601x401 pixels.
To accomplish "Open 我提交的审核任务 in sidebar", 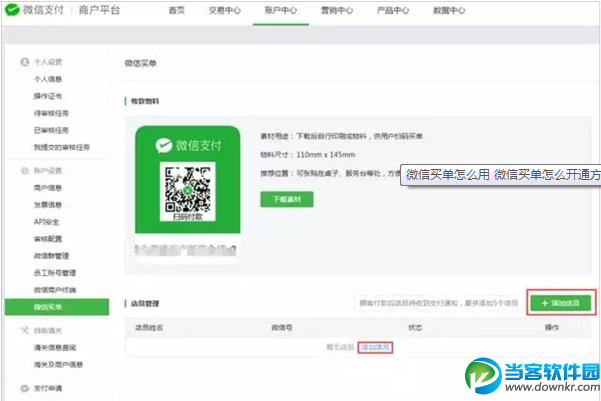I will pyautogui.click(x=62, y=147).
